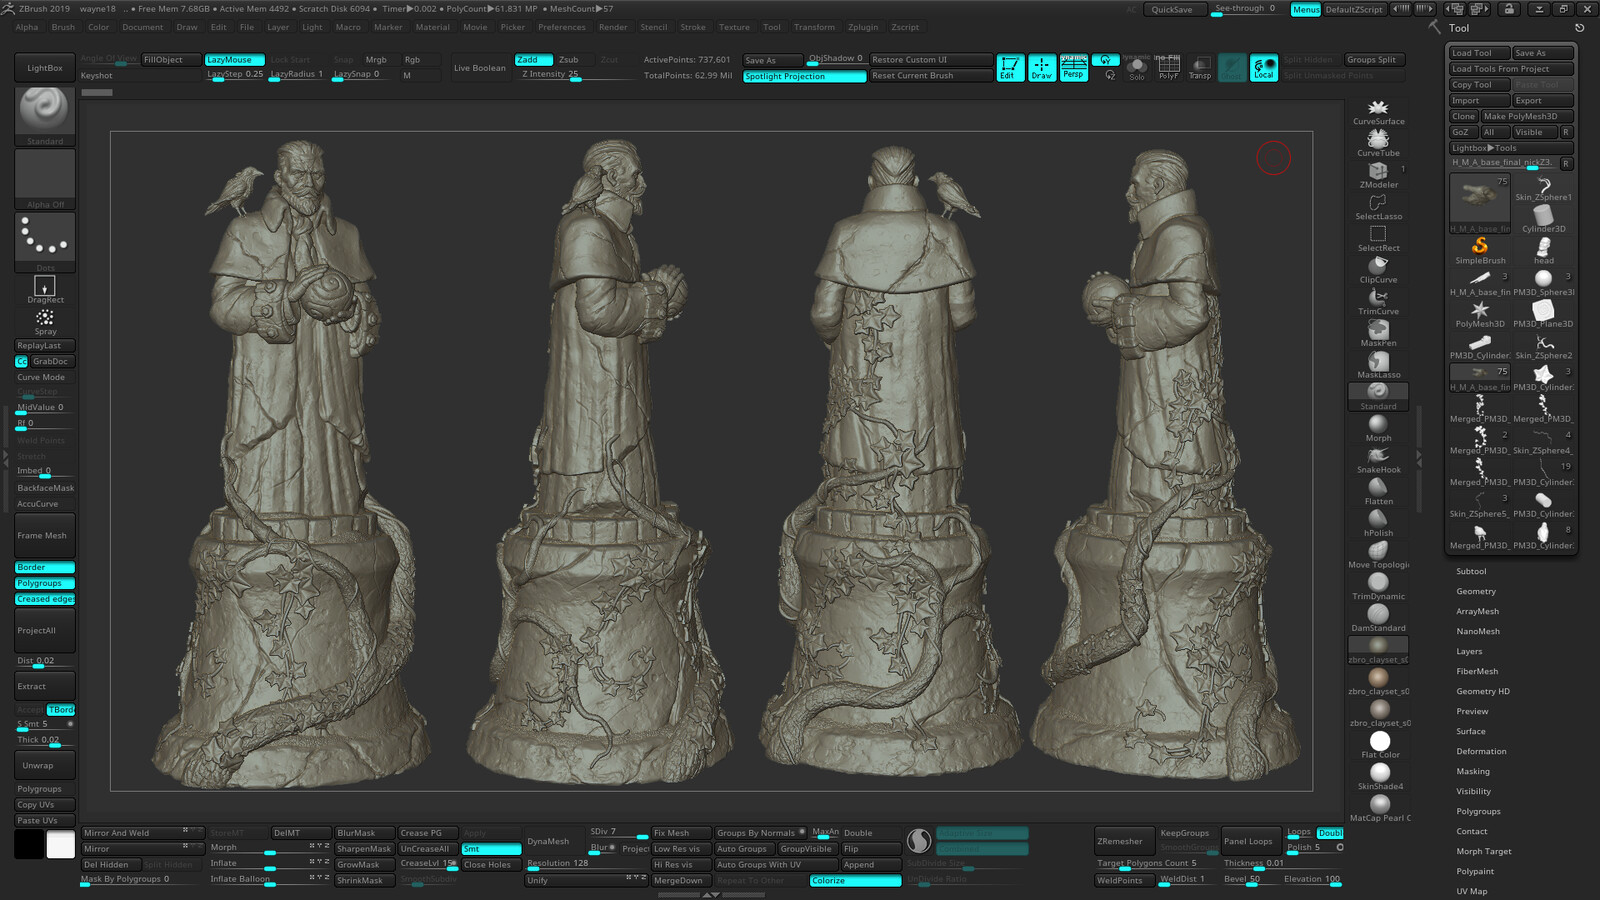This screenshot has height=900, width=1600.
Task: Adjust the DynaMesh Resolution slider
Action: [x=585, y=864]
